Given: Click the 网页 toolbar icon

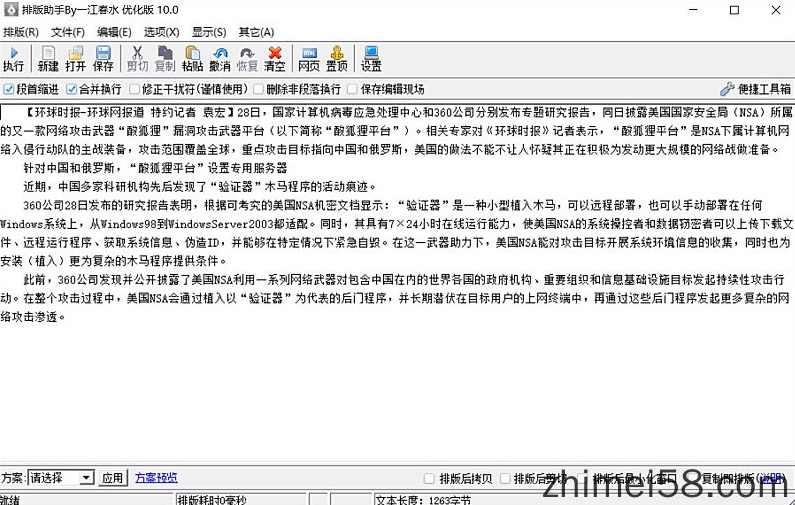Looking at the screenshot, I should pos(309,59).
